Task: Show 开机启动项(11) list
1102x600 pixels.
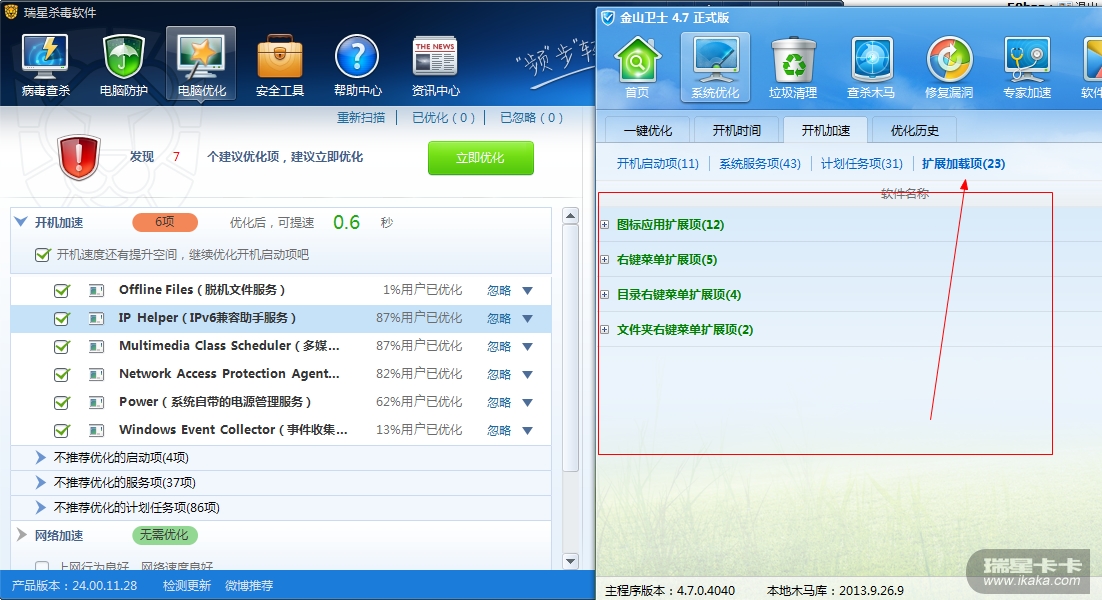Action: [658, 164]
